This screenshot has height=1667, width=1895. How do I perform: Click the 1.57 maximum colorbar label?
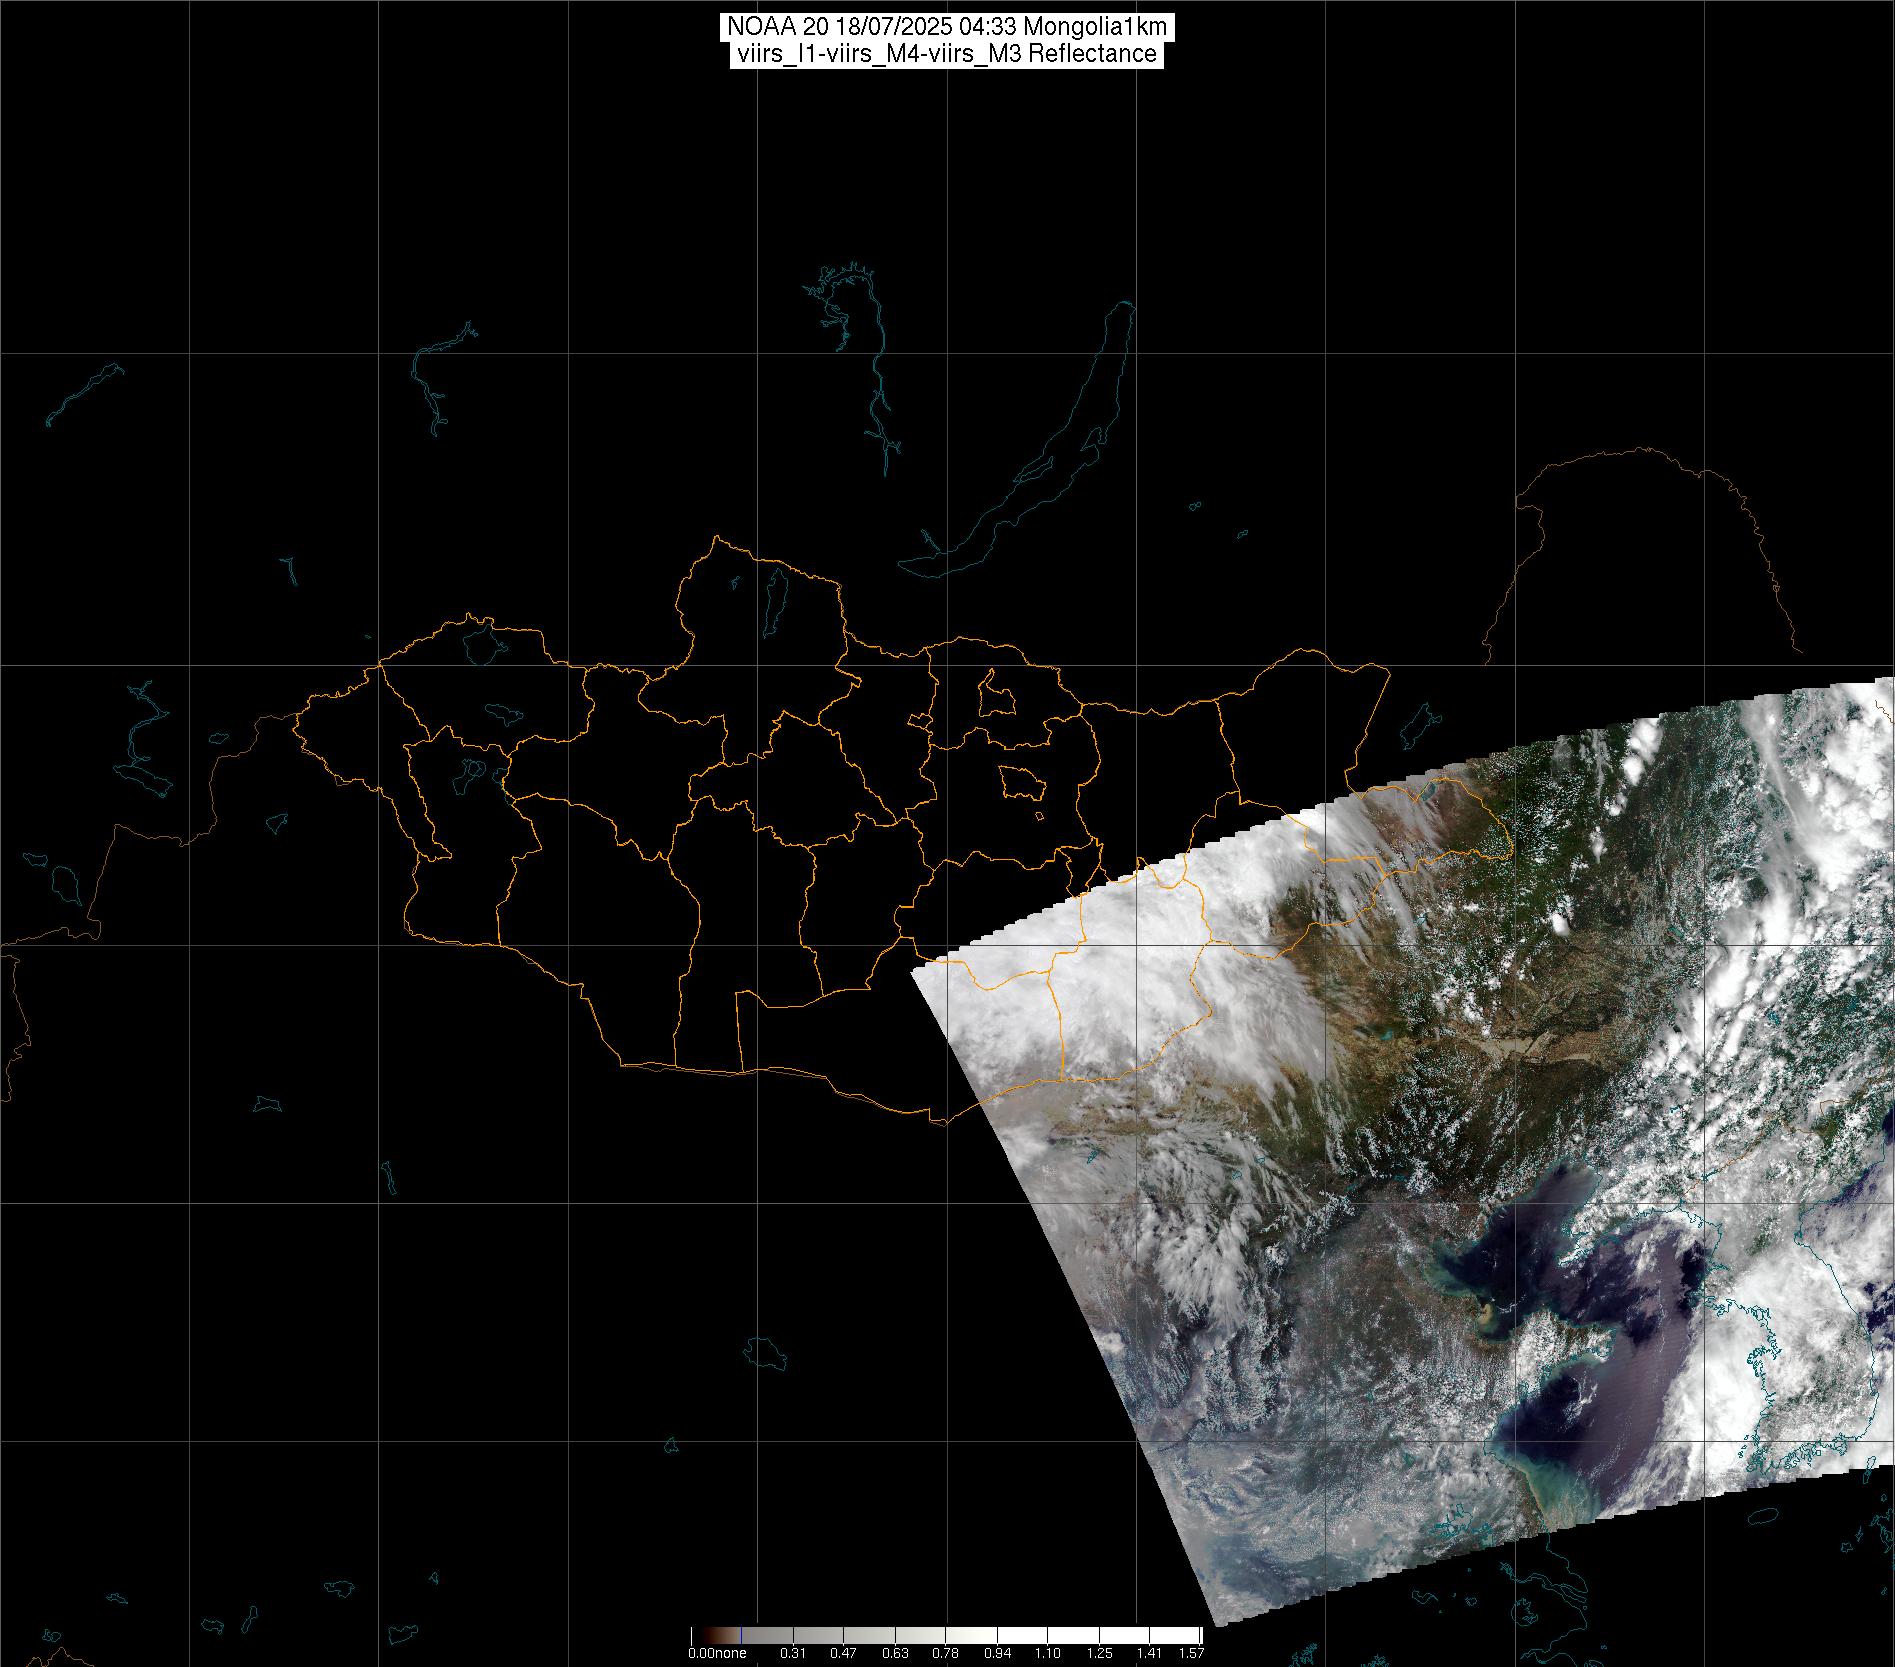1192,1653
